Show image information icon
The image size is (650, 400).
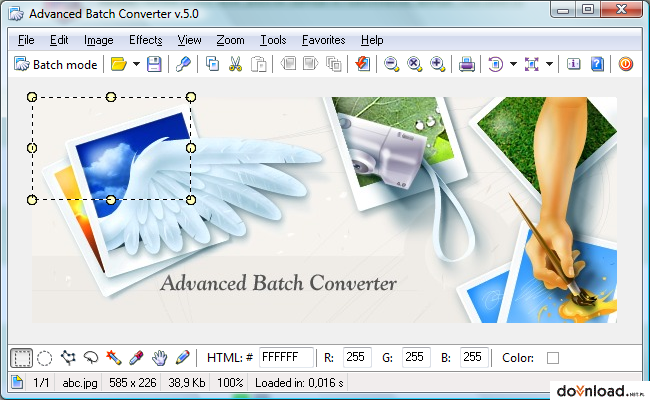(x=574, y=64)
